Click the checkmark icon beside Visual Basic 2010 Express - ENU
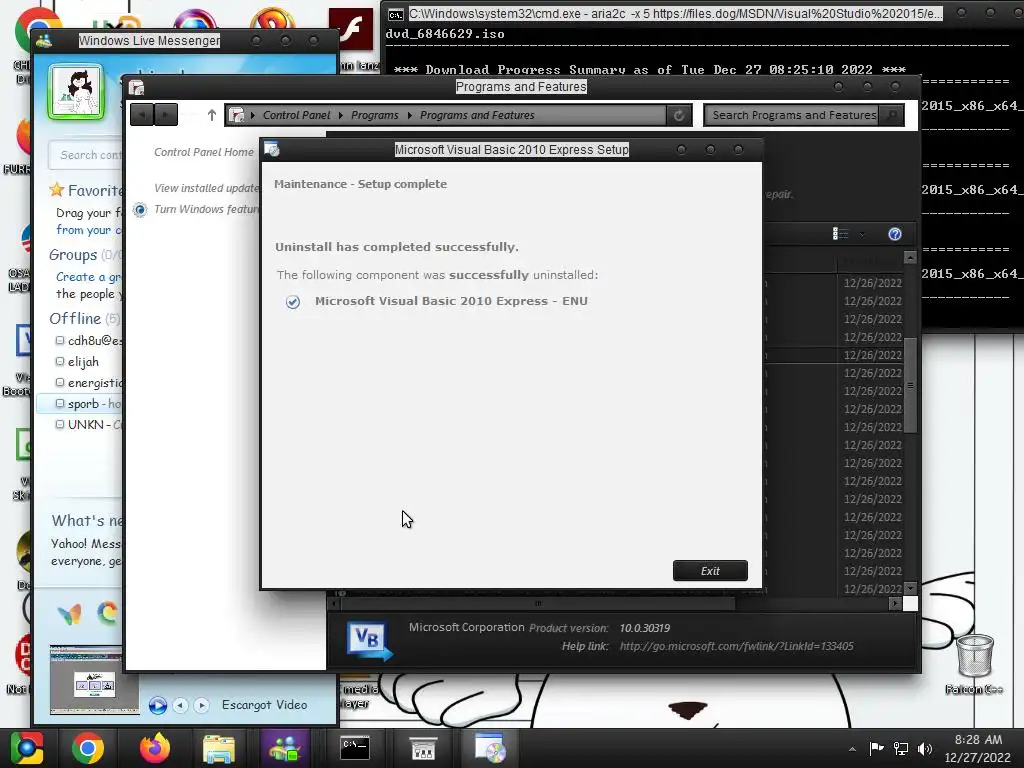Image resolution: width=1024 pixels, height=768 pixels. [293, 302]
